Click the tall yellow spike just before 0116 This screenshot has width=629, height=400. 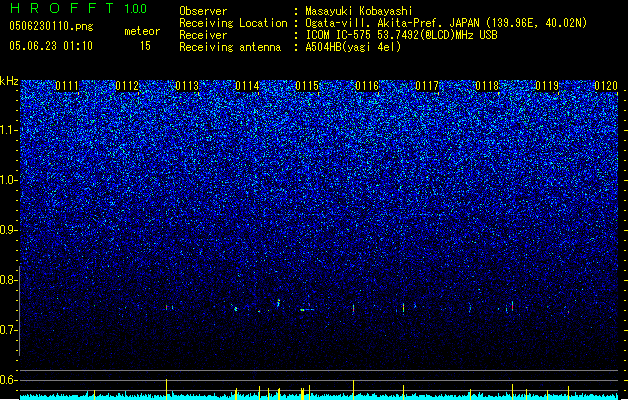click(353, 390)
